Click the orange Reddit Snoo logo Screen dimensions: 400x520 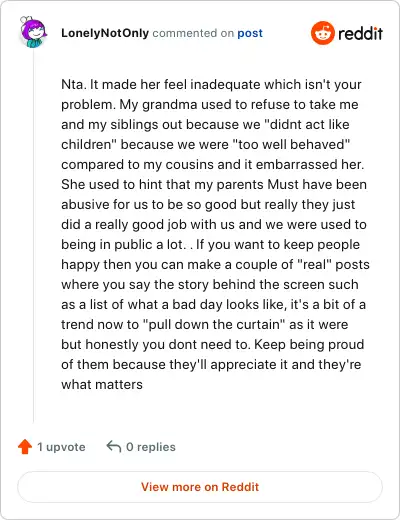pyautogui.click(x=323, y=33)
